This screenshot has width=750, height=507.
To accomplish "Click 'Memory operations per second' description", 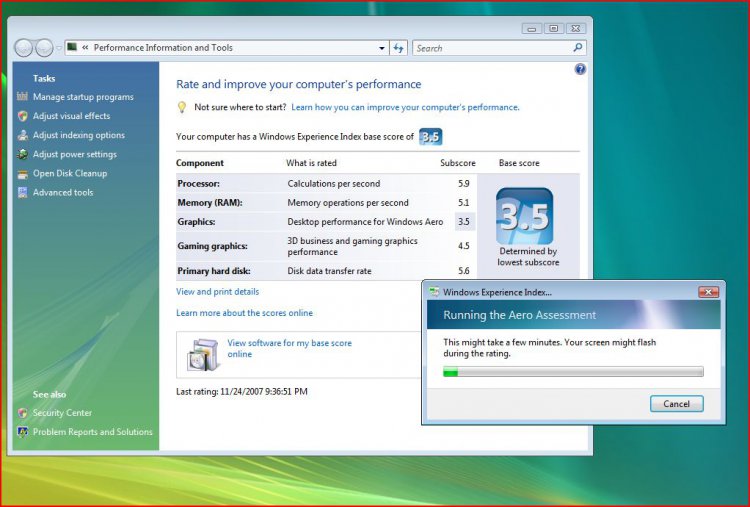I will [348, 203].
